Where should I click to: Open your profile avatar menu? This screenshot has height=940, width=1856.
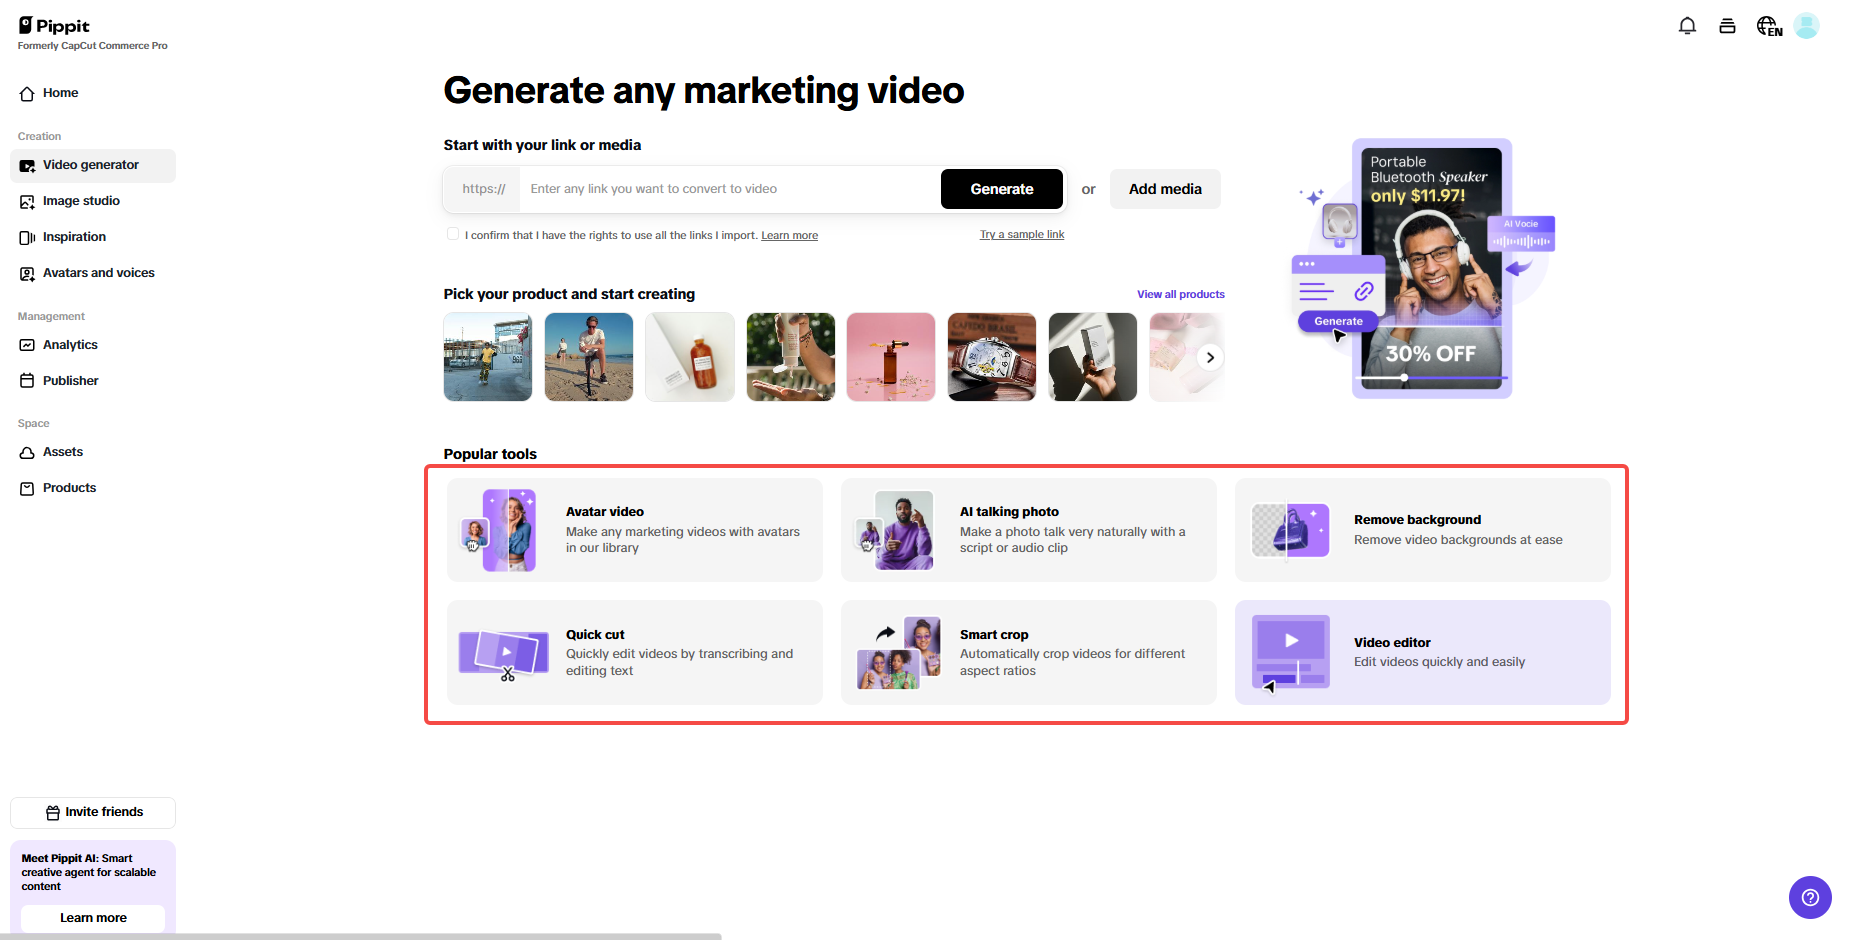tap(1806, 25)
